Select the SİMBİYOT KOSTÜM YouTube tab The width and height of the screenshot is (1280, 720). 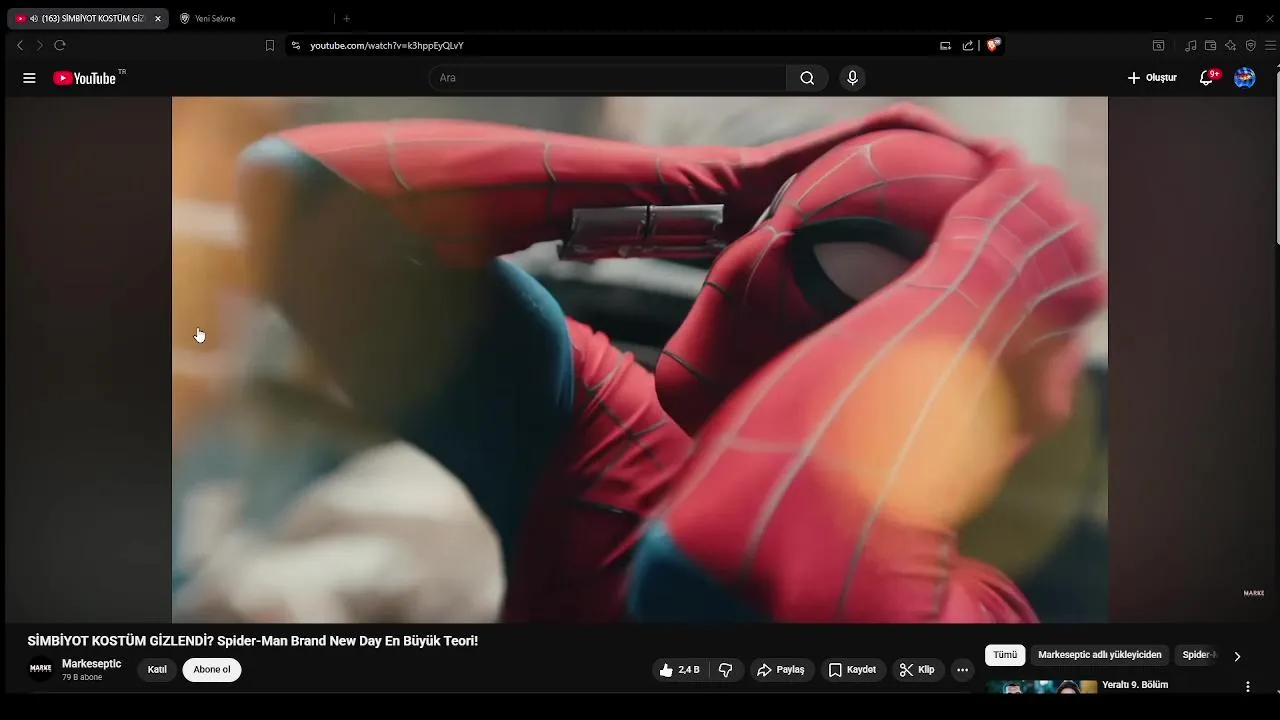click(88, 18)
